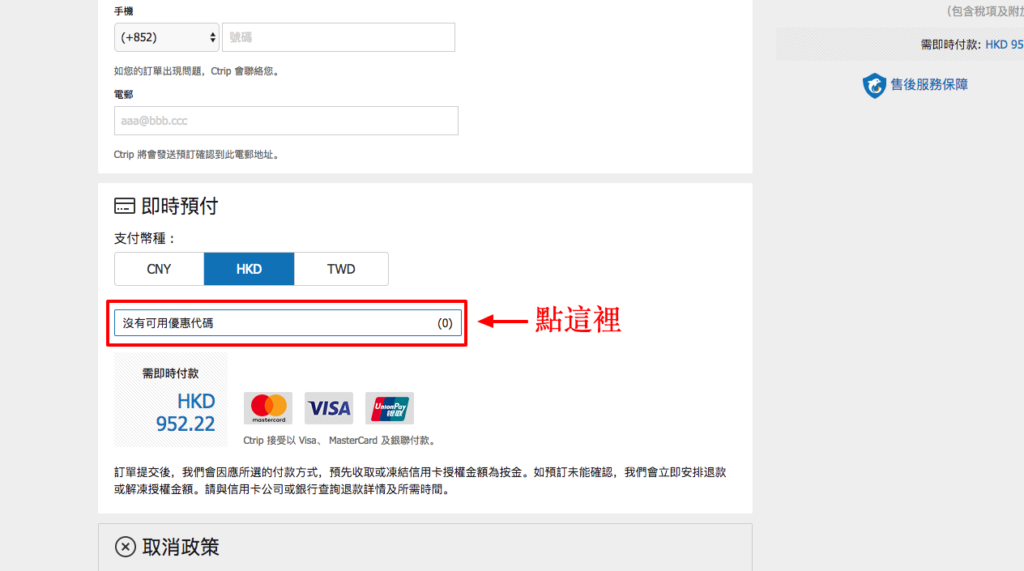Image resolution: width=1024 pixels, height=571 pixels.
Task: Expand the 沒有可用優惠代碼 promo code selector
Action: pyautogui.click(x=288, y=323)
